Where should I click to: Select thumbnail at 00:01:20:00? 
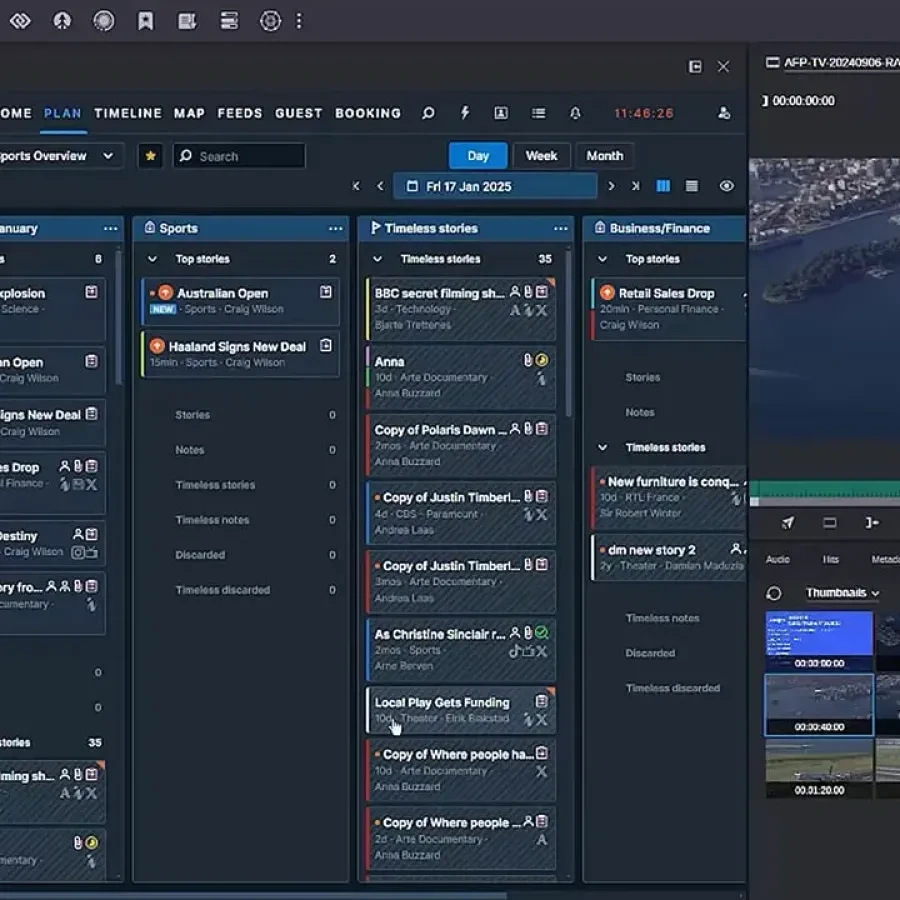pos(819,768)
